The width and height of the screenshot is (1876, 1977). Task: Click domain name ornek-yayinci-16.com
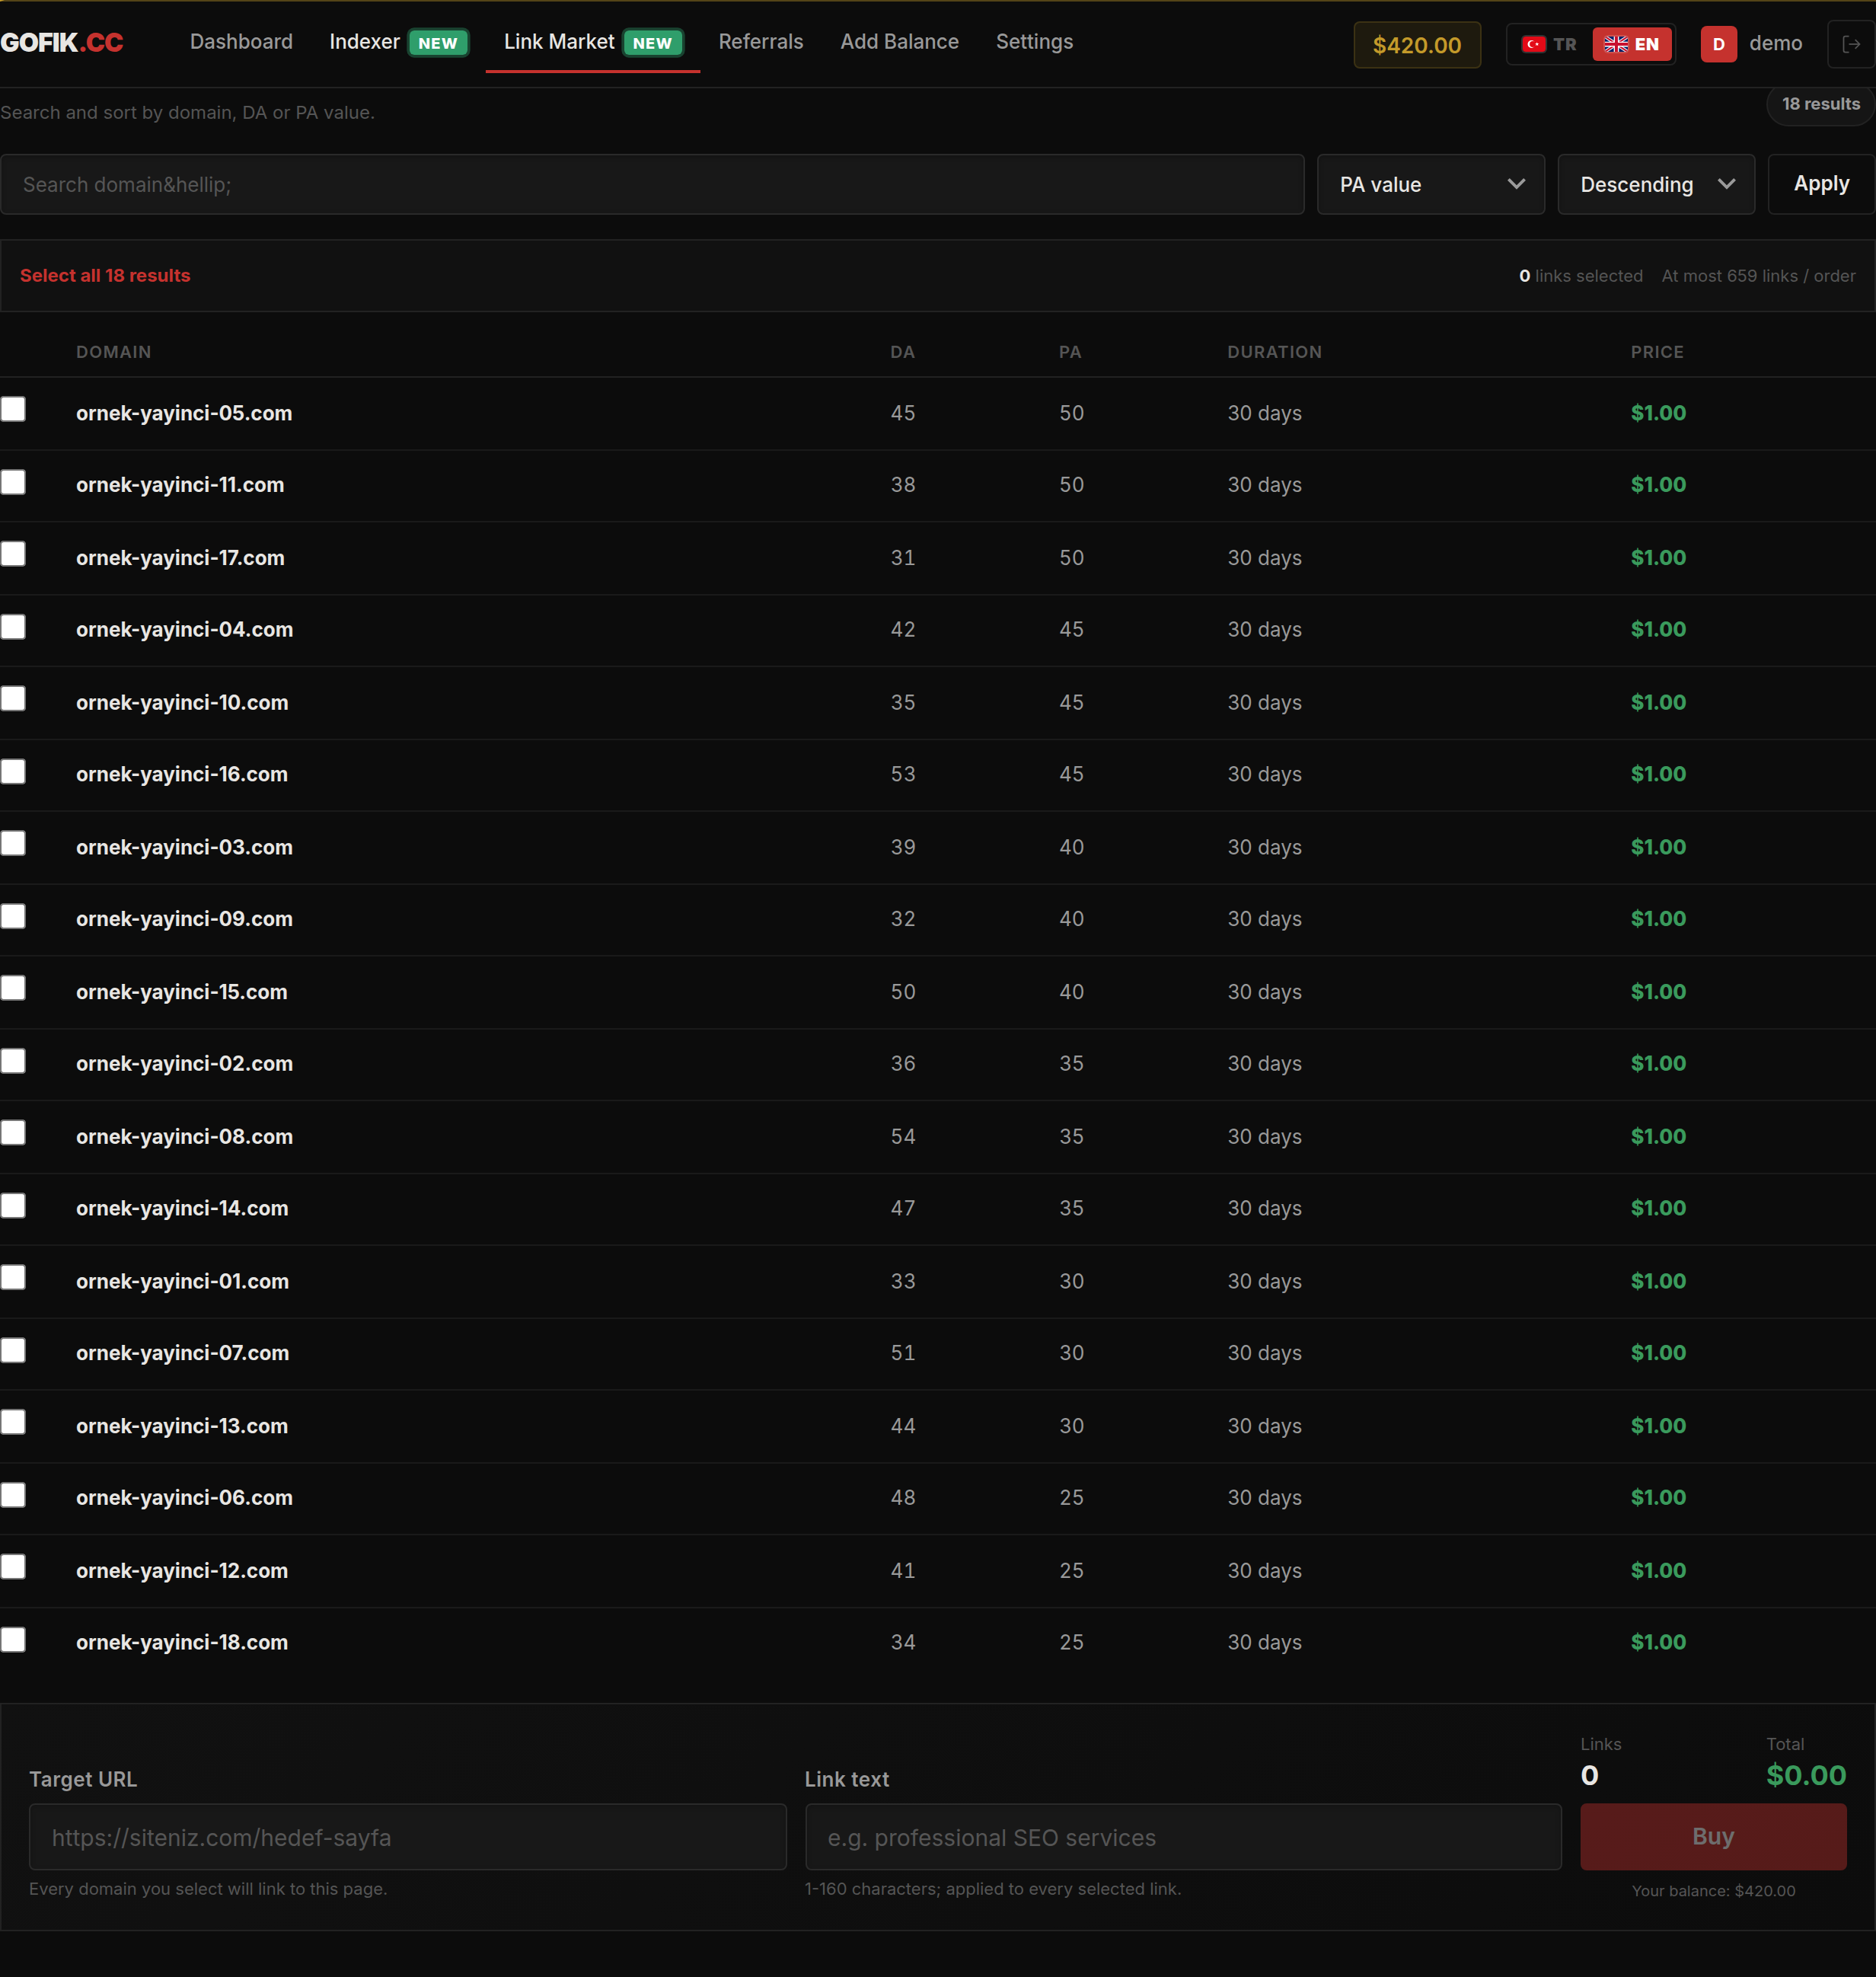click(x=182, y=774)
